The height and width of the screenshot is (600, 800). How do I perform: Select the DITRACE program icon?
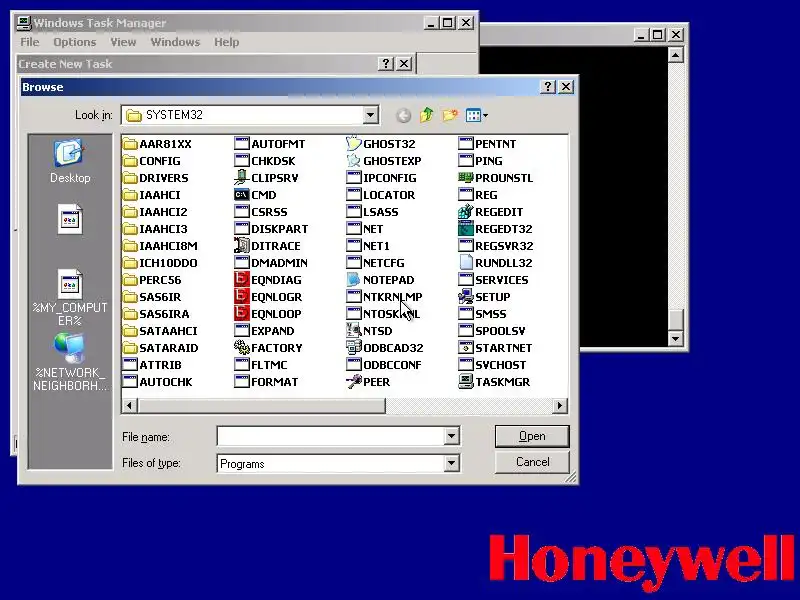point(241,245)
